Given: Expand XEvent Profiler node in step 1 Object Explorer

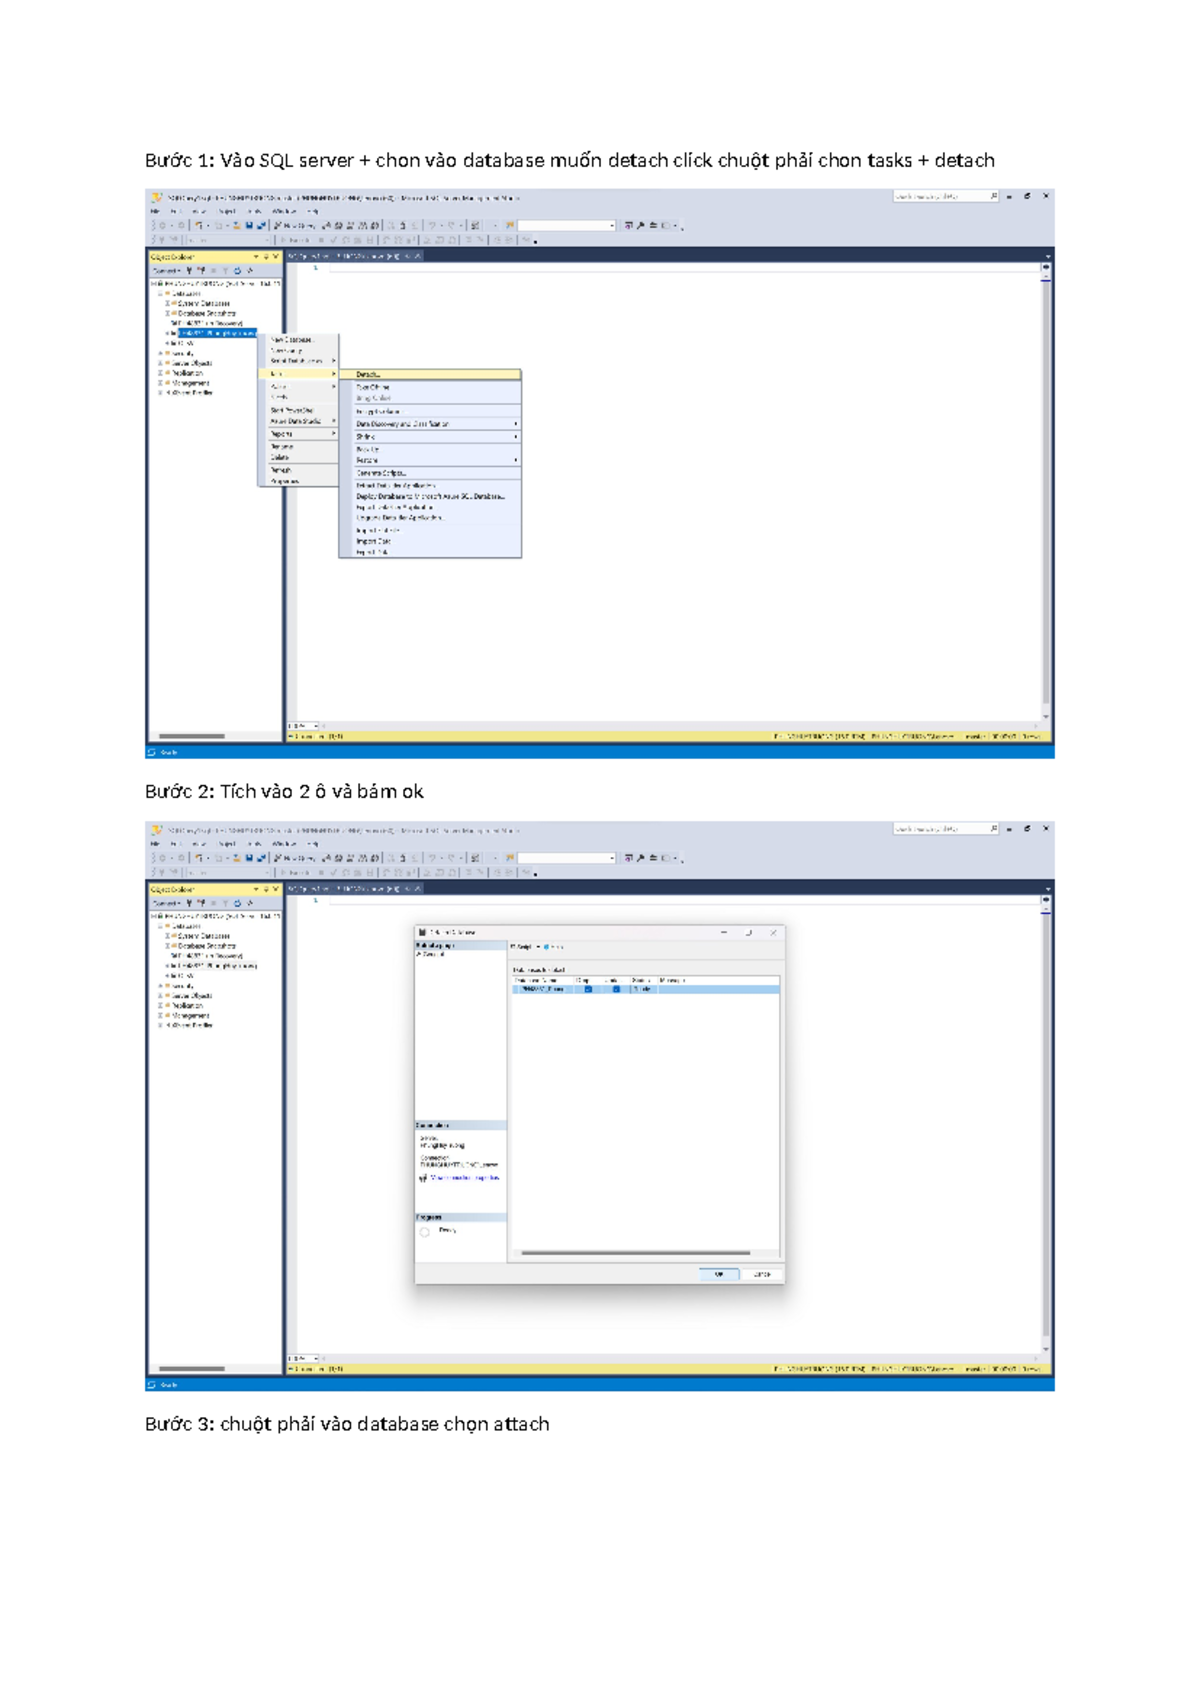Looking at the screenshot, I should (160, 392).
